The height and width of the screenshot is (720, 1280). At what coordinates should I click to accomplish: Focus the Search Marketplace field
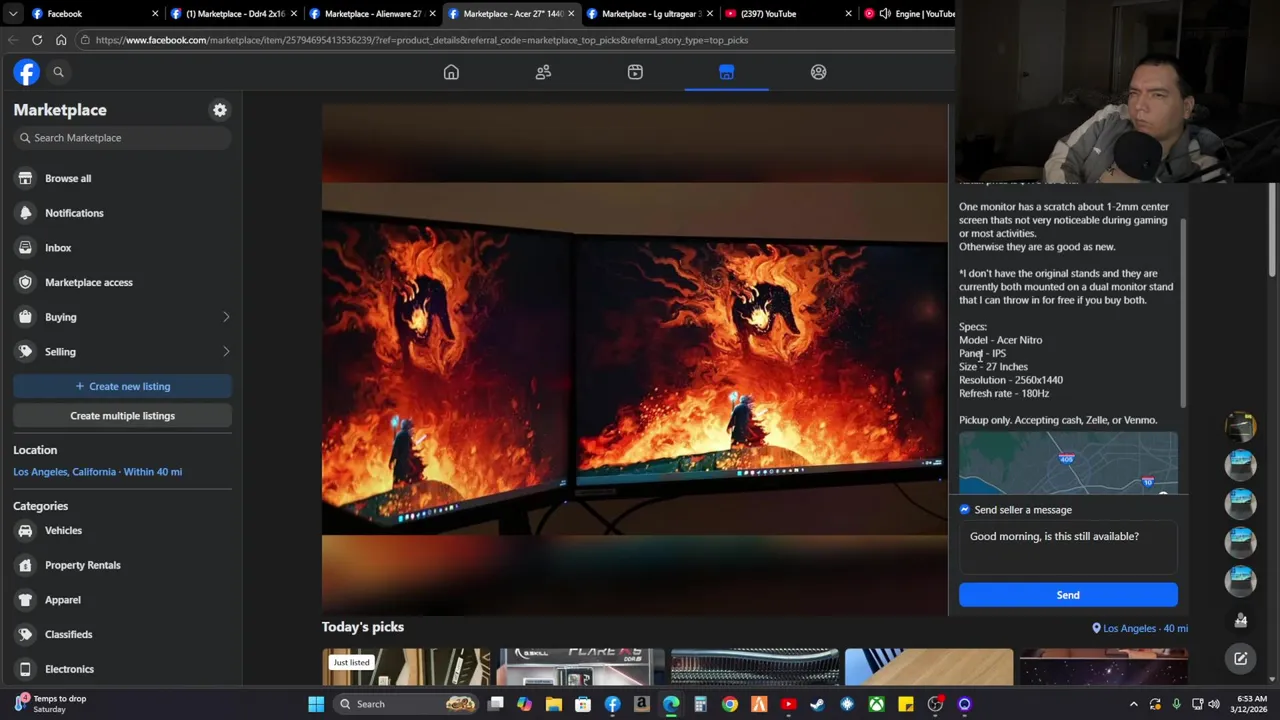[122, 138]
